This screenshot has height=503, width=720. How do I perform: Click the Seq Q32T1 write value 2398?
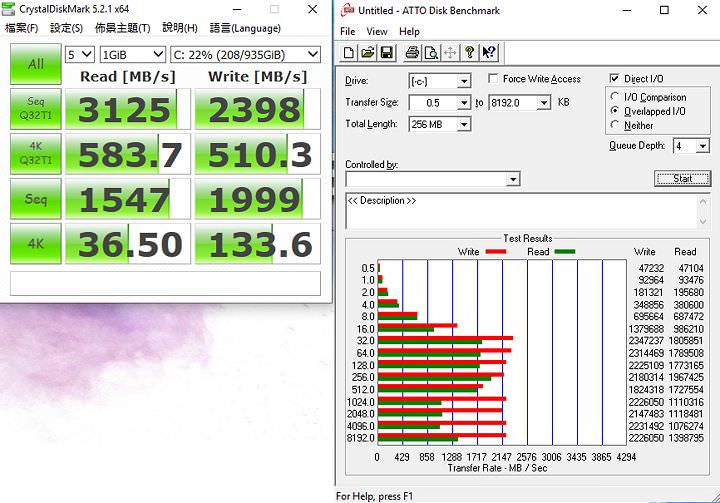click(x=258, y=109)
